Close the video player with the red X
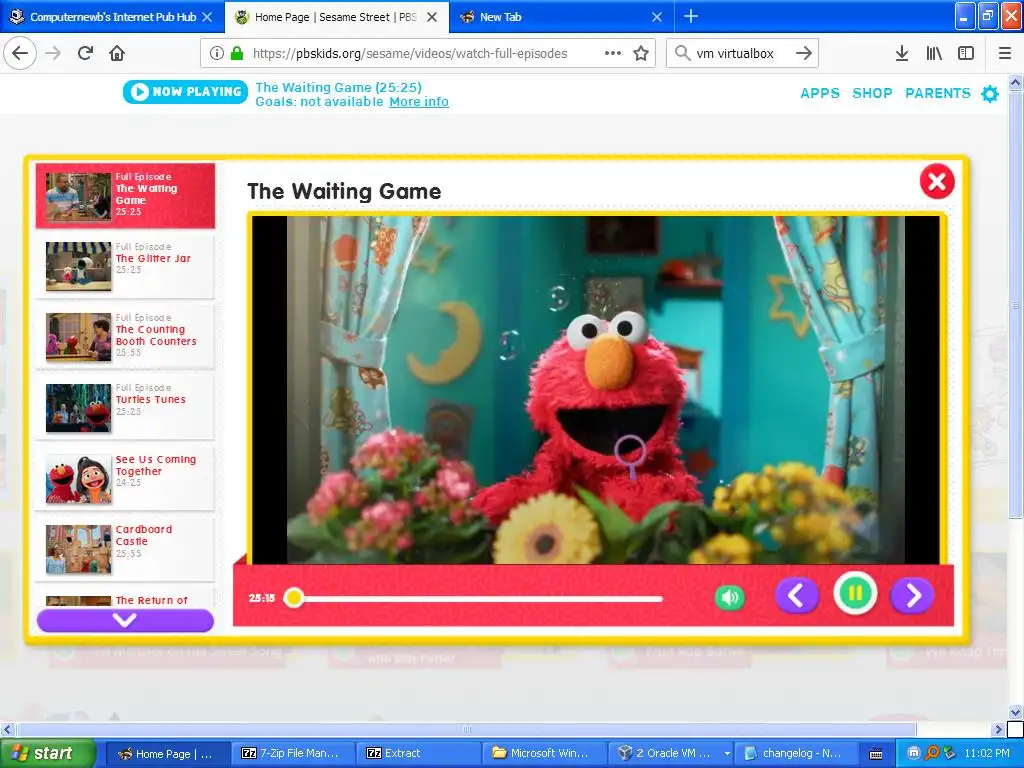 tap(937, 182)
